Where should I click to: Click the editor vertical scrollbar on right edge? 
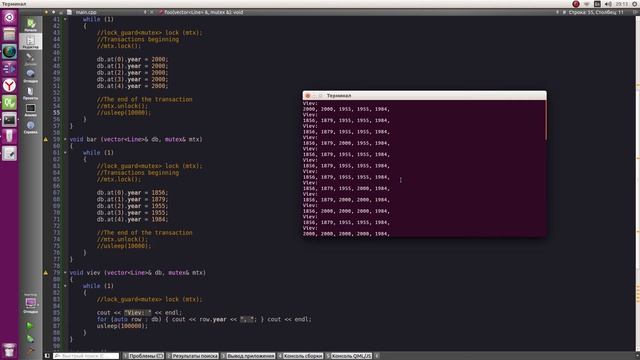(x=638, y=184)
